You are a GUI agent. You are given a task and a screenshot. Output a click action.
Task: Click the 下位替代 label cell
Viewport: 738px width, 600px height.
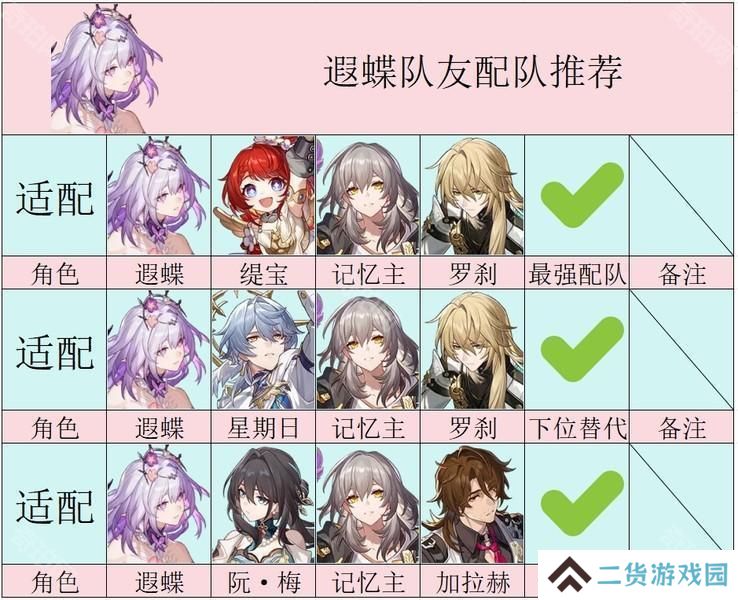pos(577,427)
